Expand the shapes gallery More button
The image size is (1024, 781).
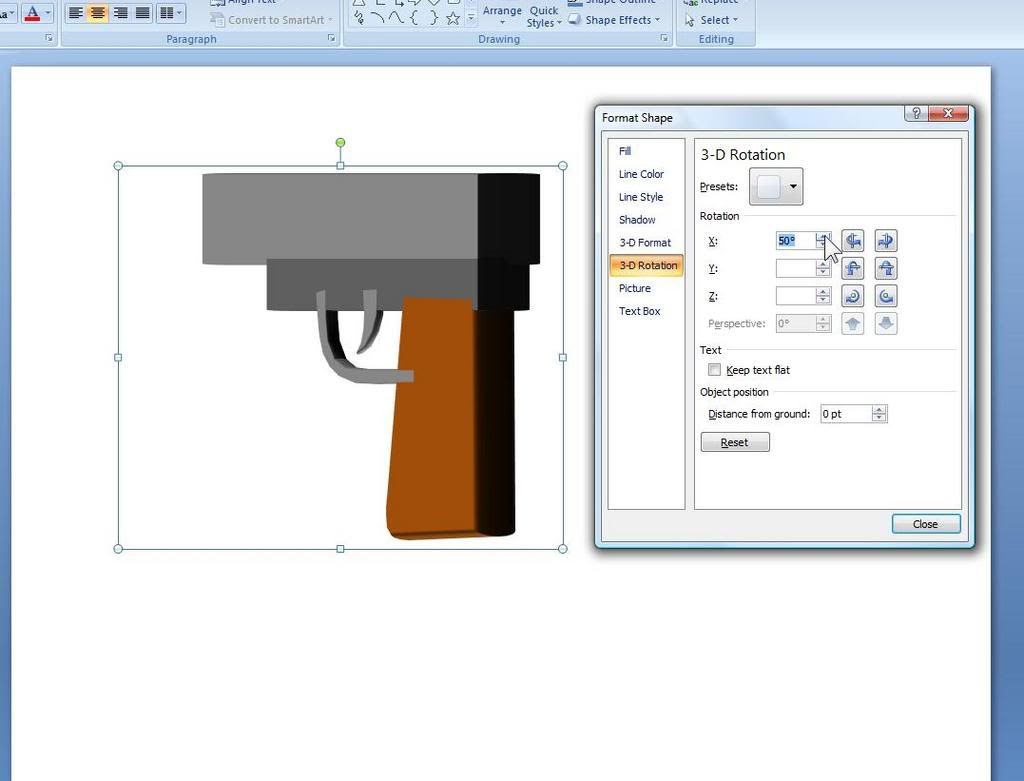tap(471, 18)
